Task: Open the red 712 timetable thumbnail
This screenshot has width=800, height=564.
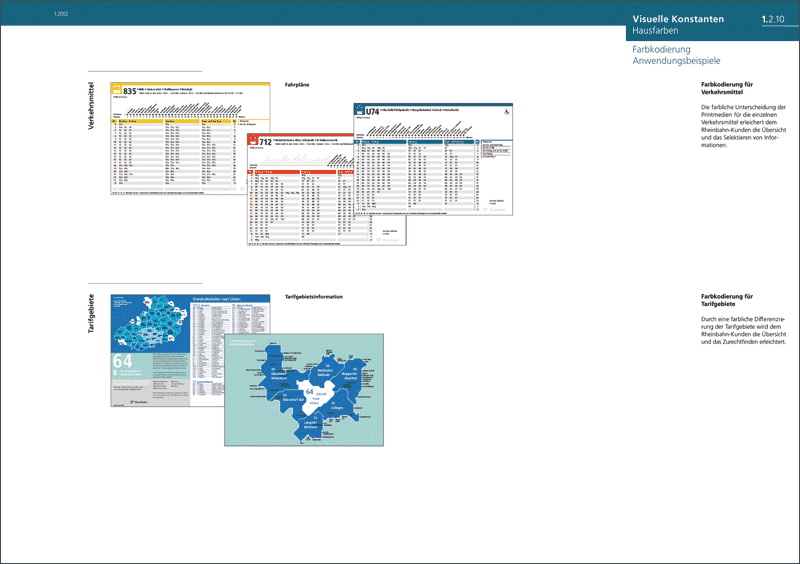Action: click(300, 215)
